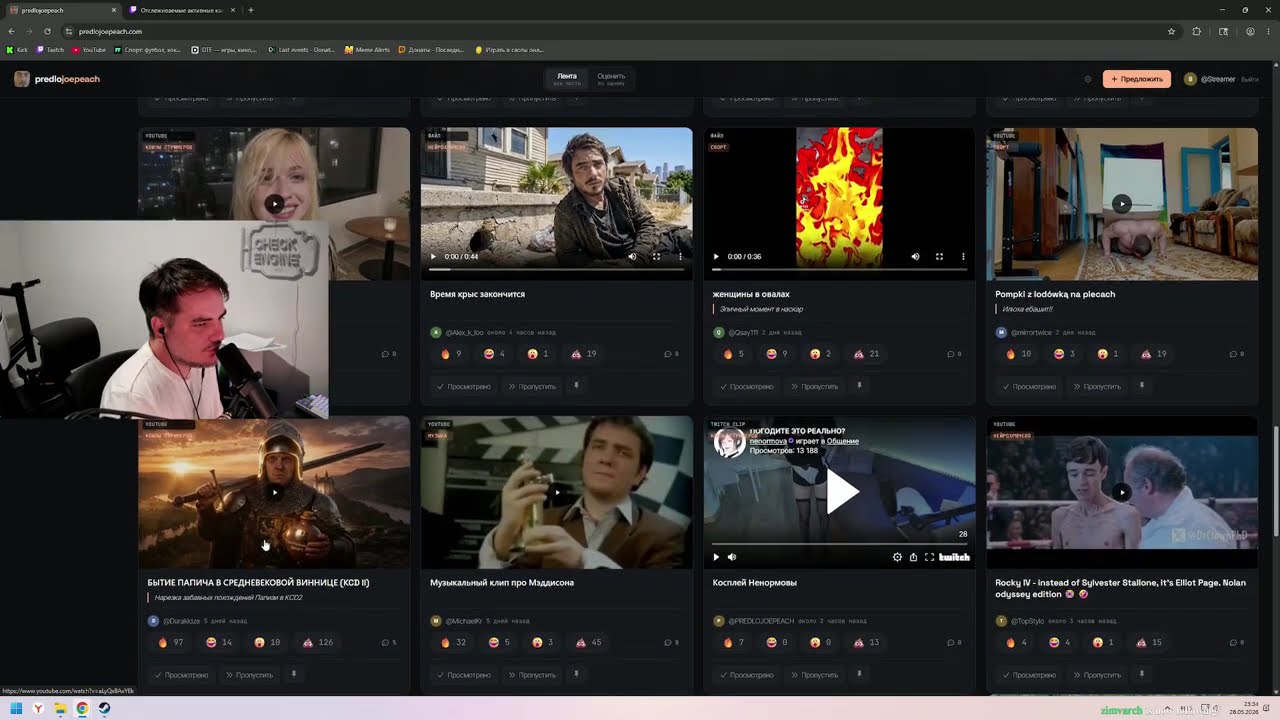The image size is (1280, 720).
Task: Open the YouTube bookmark
Action: tap(89, 49)
